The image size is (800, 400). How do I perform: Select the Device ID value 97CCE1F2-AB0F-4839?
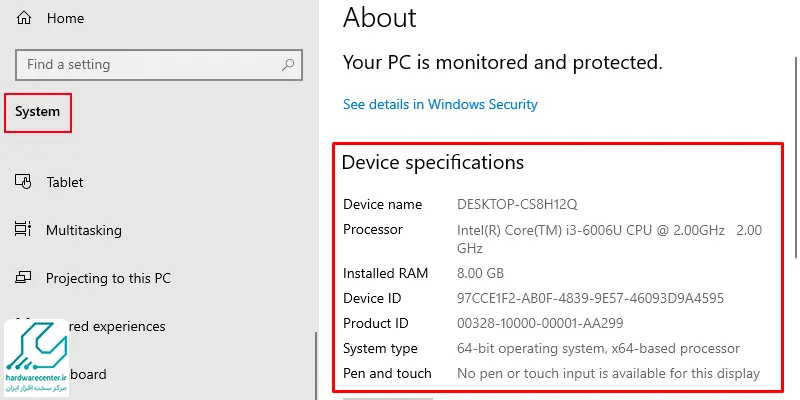(590, 298)
